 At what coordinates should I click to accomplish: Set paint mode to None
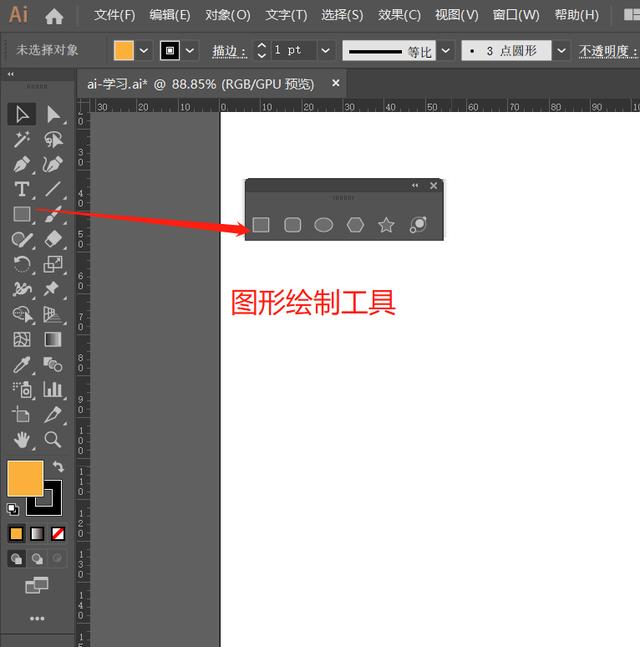click(x=58, y=534)
